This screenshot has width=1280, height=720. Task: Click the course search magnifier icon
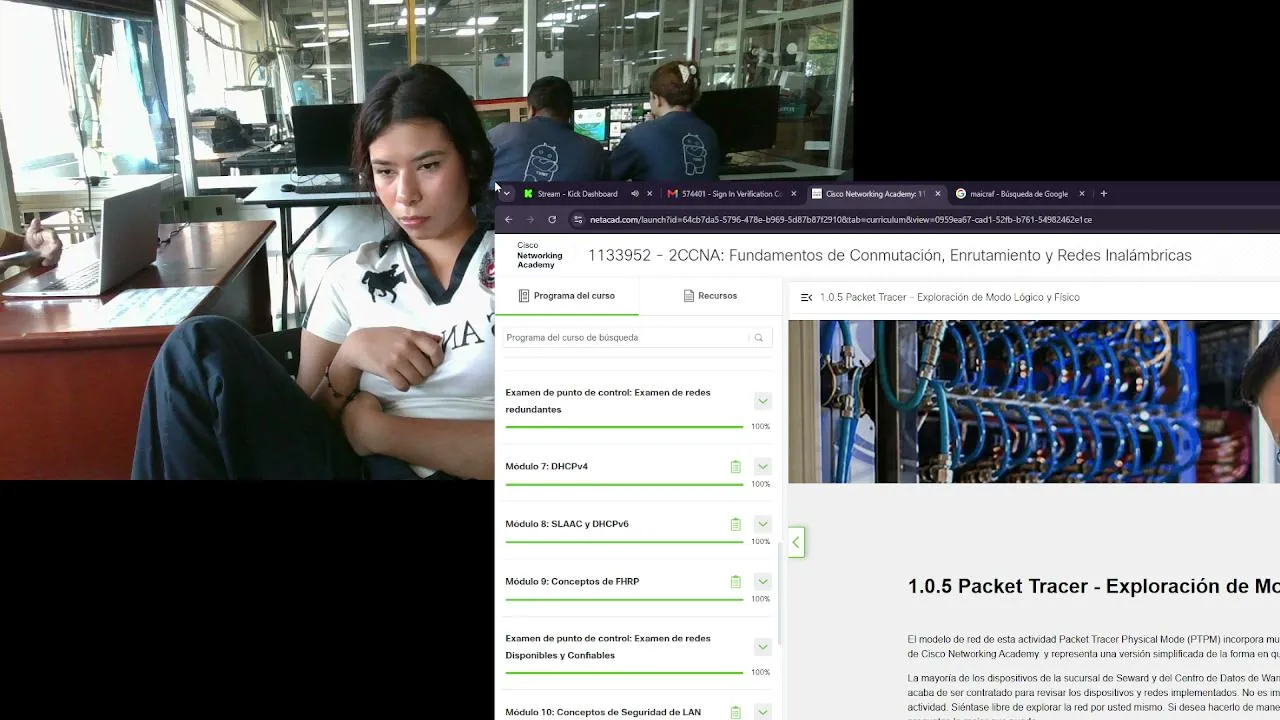pos(759,338)
